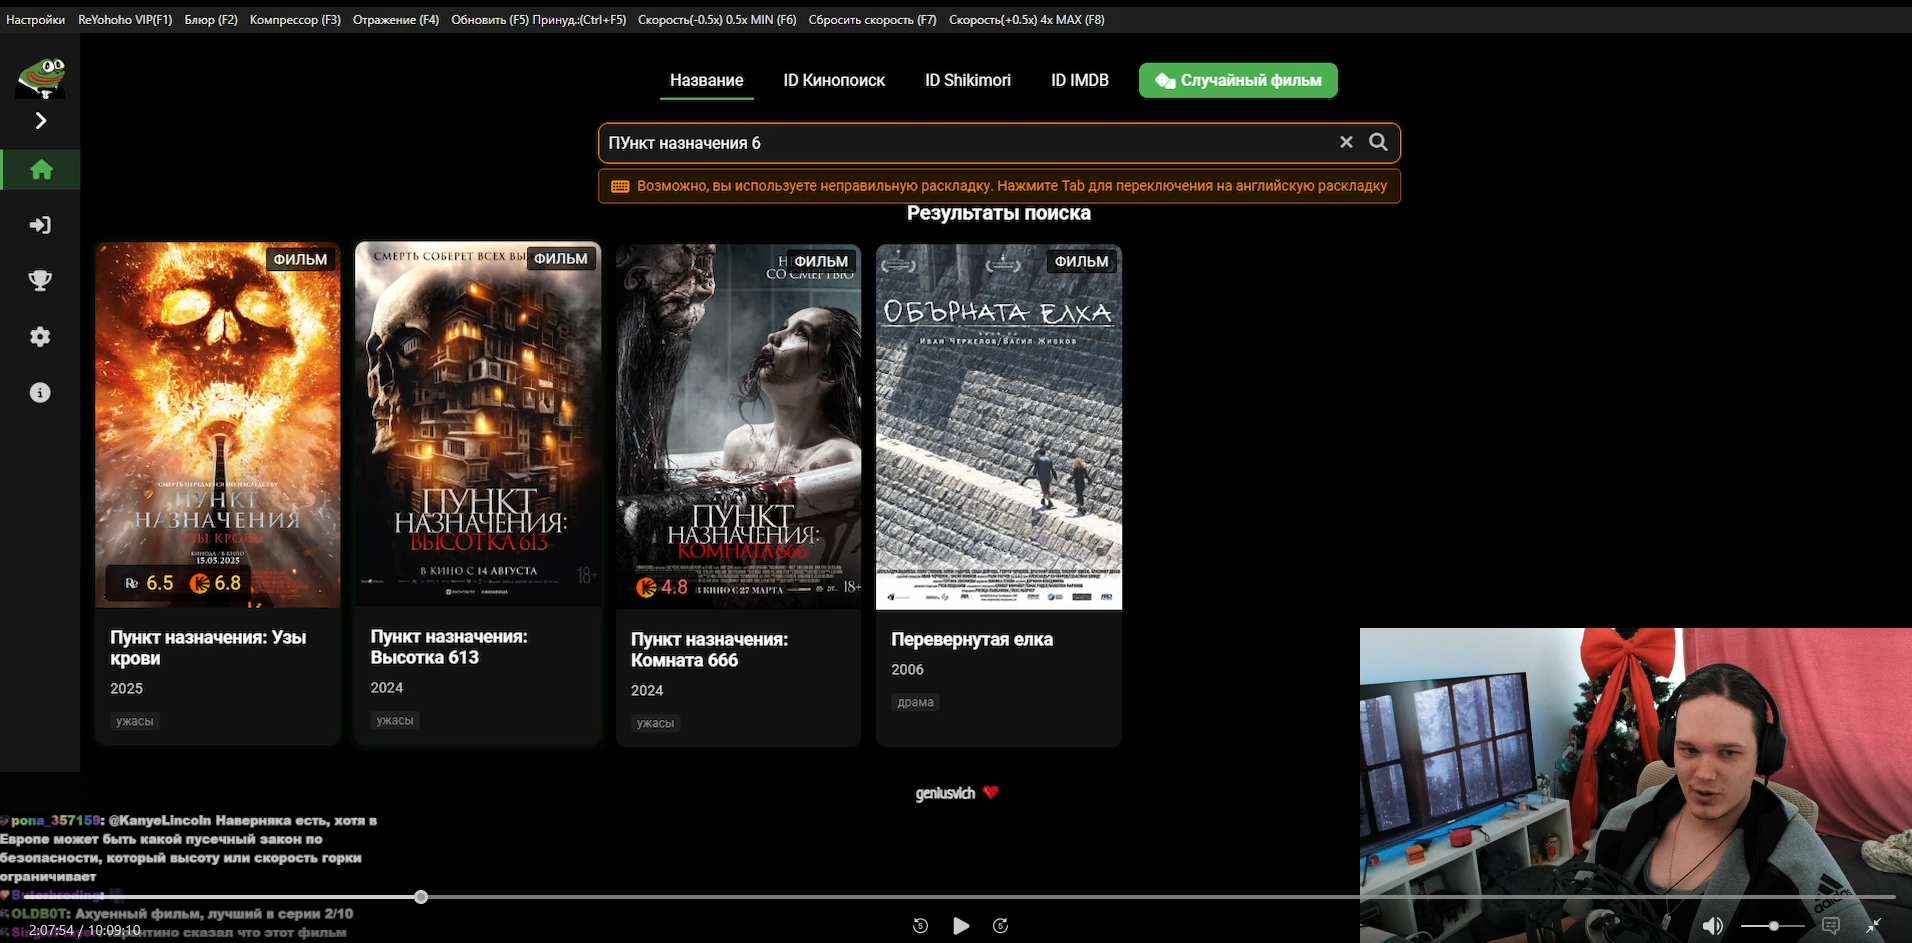The width and height of the screenshot is (1912, 943).
Task: Open the Настройки menu
Action: coord(36,20)
